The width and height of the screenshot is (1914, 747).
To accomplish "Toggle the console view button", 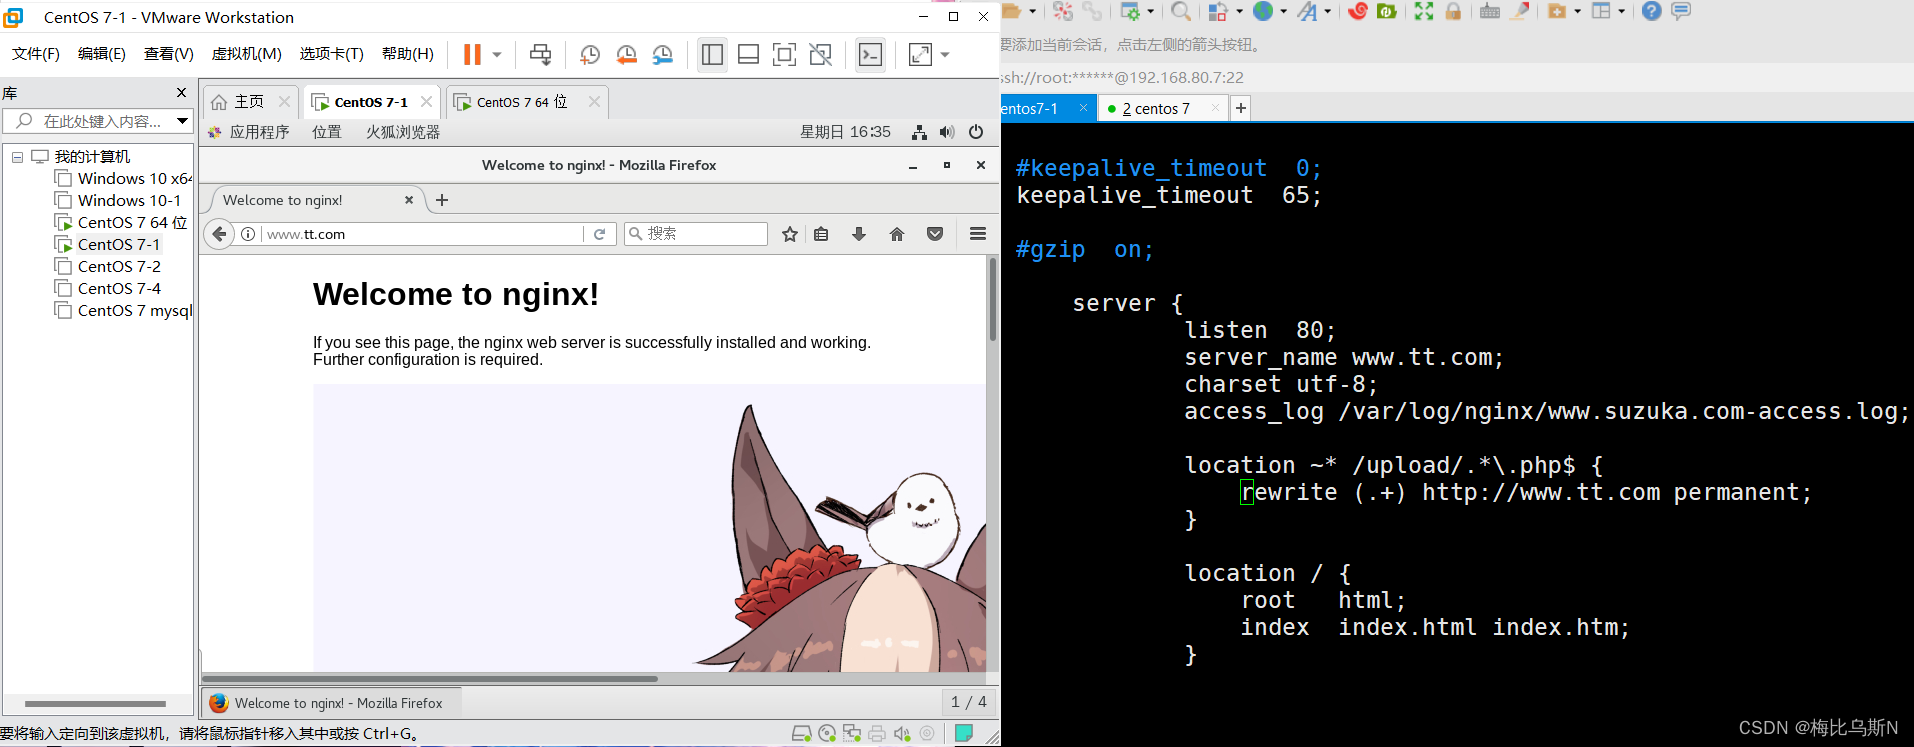I will tap(871, 55).
